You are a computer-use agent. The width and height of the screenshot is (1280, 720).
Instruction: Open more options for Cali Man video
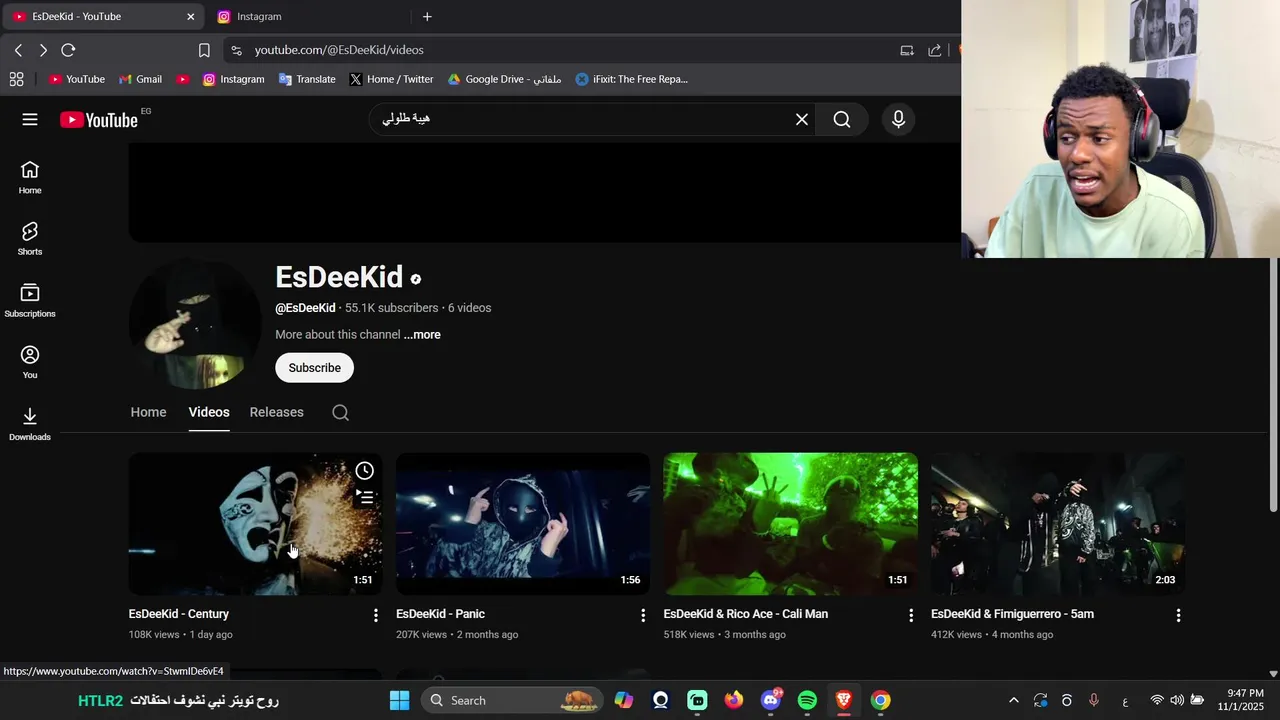(x=911, y=616)
